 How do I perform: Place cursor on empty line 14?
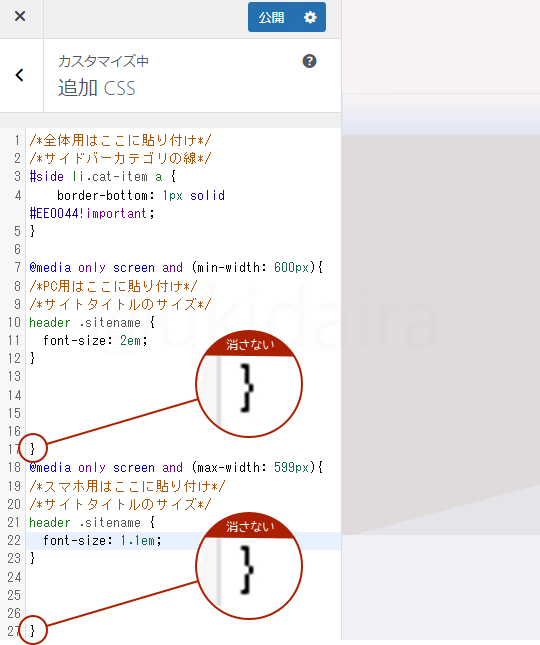pos(183,395)
